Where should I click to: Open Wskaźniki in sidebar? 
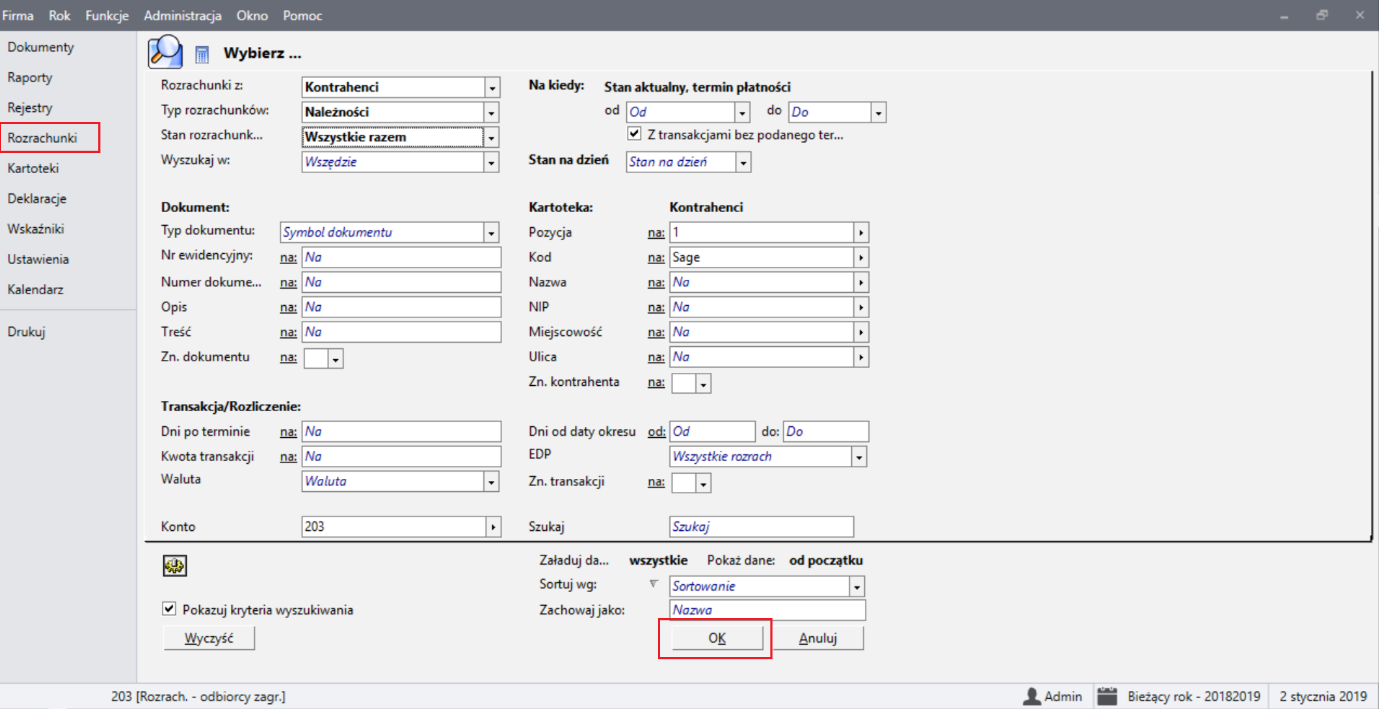[36, 228]
